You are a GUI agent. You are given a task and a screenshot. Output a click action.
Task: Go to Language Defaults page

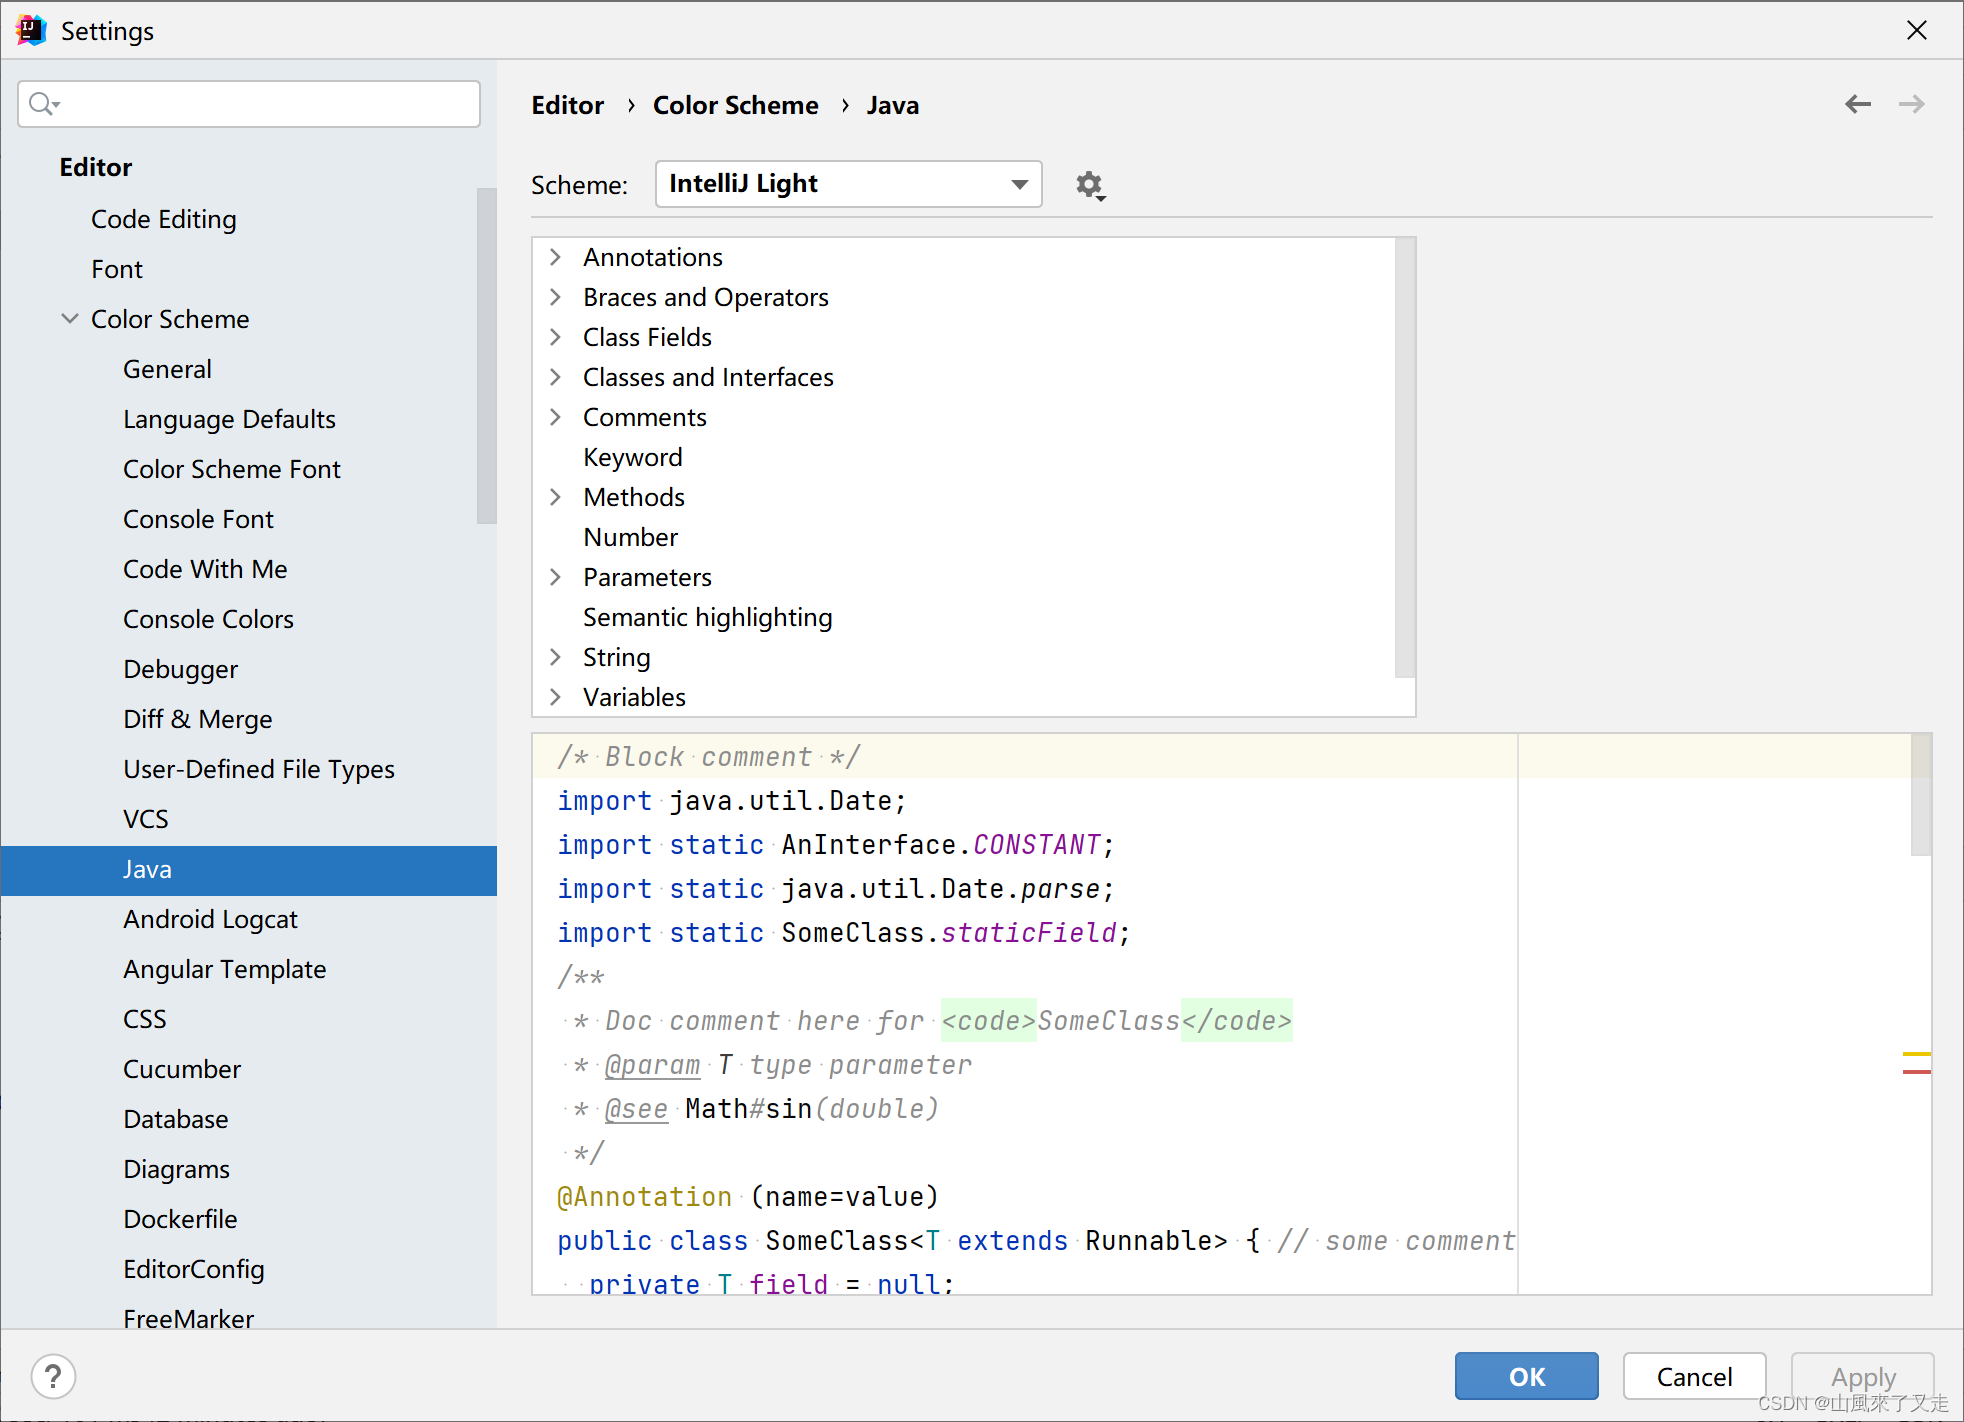(x=229, y=419)
